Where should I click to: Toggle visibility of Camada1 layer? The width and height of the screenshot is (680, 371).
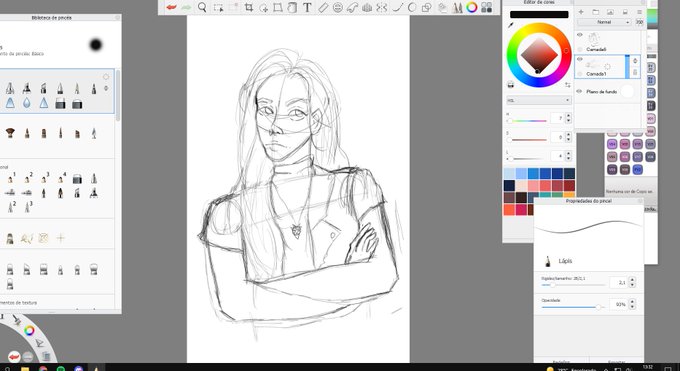coord(580,59)
